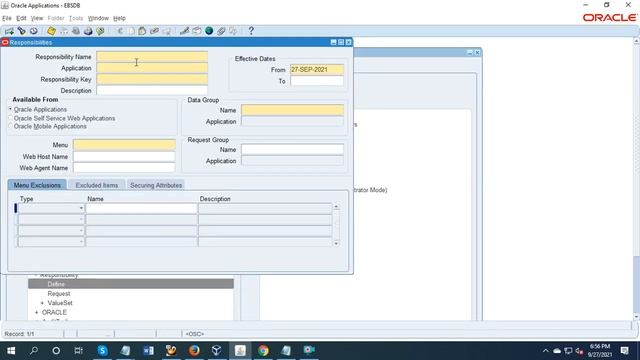The width and height of the screenshot is (640, 360).
Task: Open the Type dropdown in third exclusion row
Action: point(81,231)
